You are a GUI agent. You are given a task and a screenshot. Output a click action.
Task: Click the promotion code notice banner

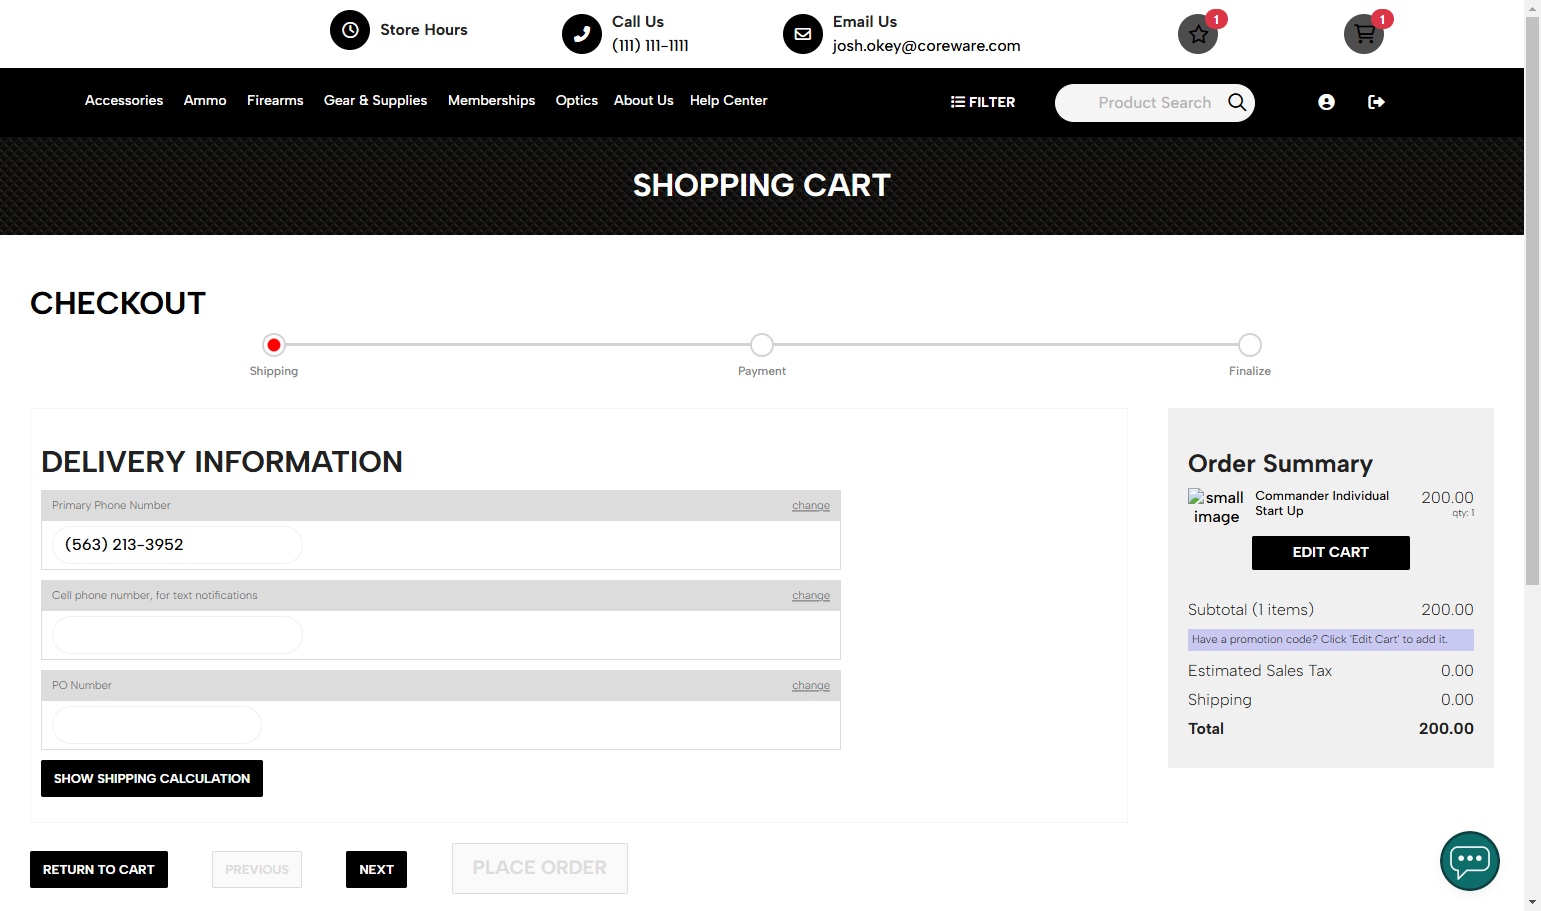point(1331,640)
